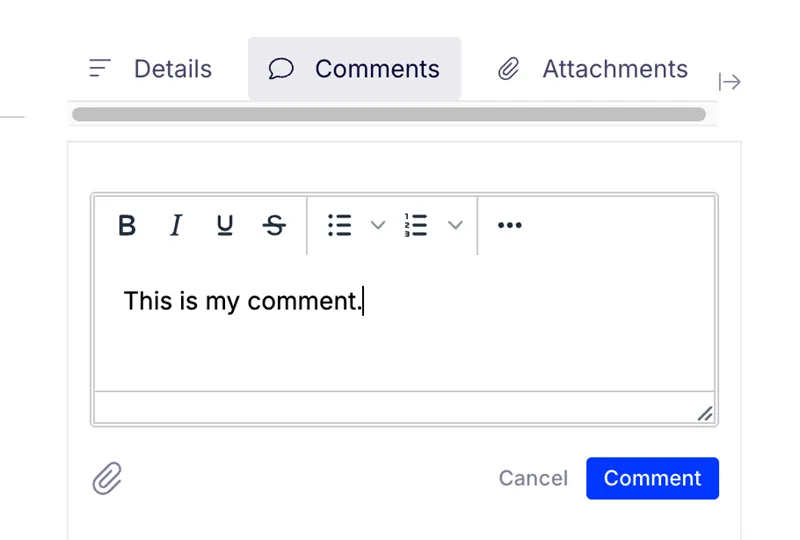Image resolution: width=800 pixels, height=540 pixels.
Task: Insert a numbered list
Action: pyautogui.click(x=416, y=225)
